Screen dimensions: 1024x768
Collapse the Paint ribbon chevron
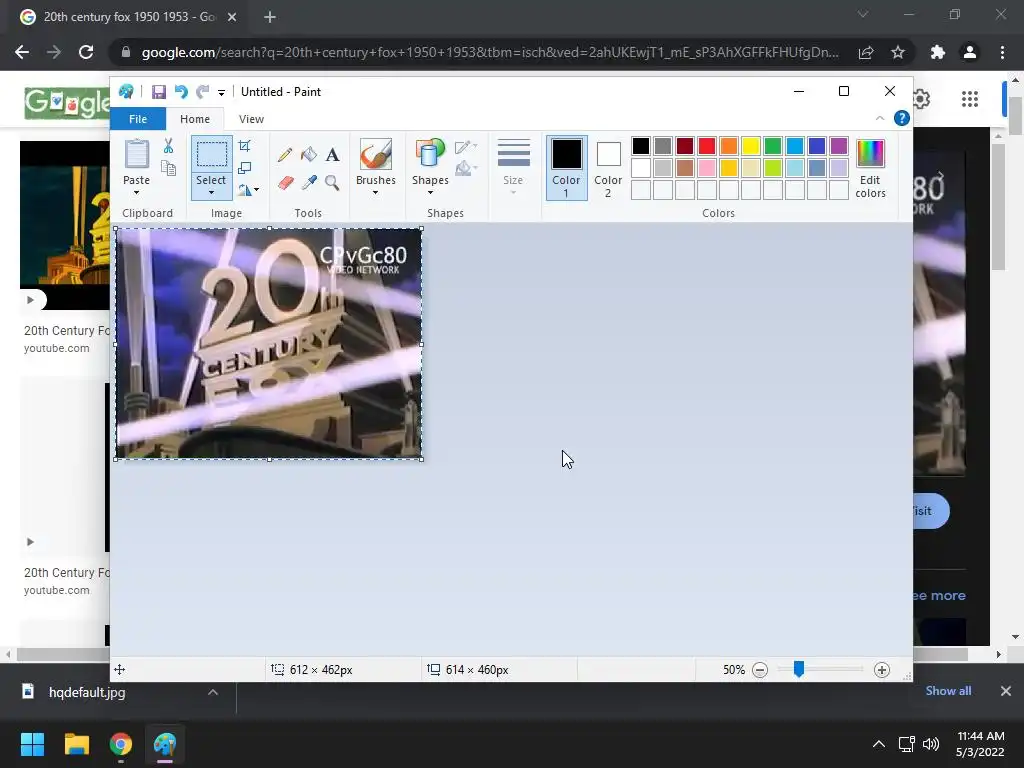point(880,118)
